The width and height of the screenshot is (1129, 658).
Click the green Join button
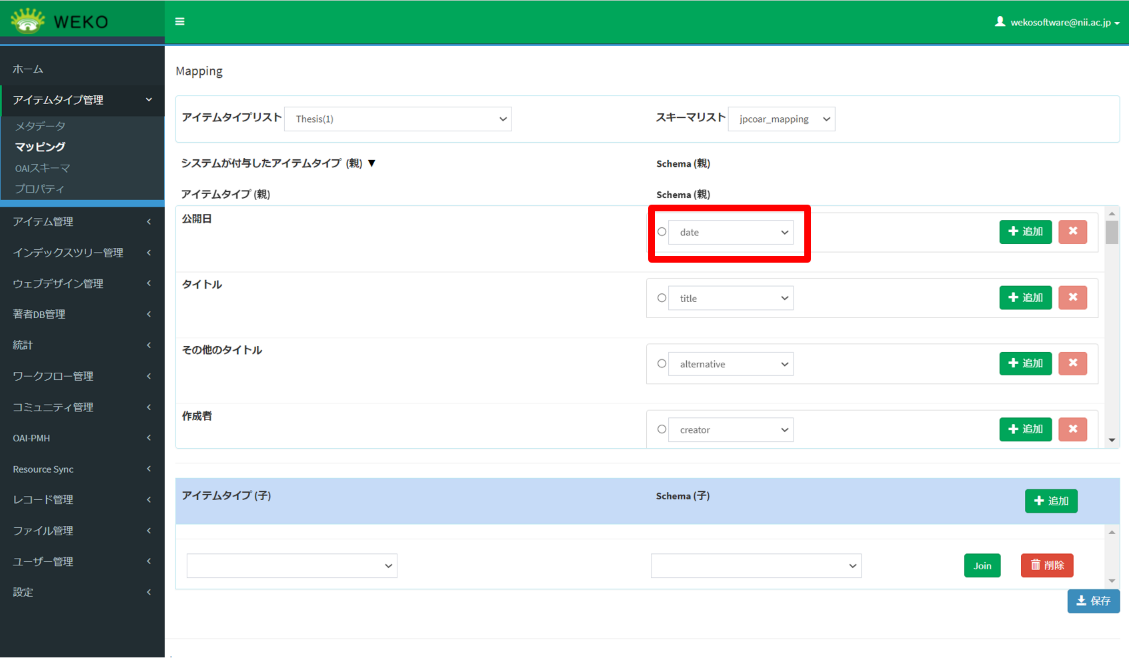click(x=982, y=566)
